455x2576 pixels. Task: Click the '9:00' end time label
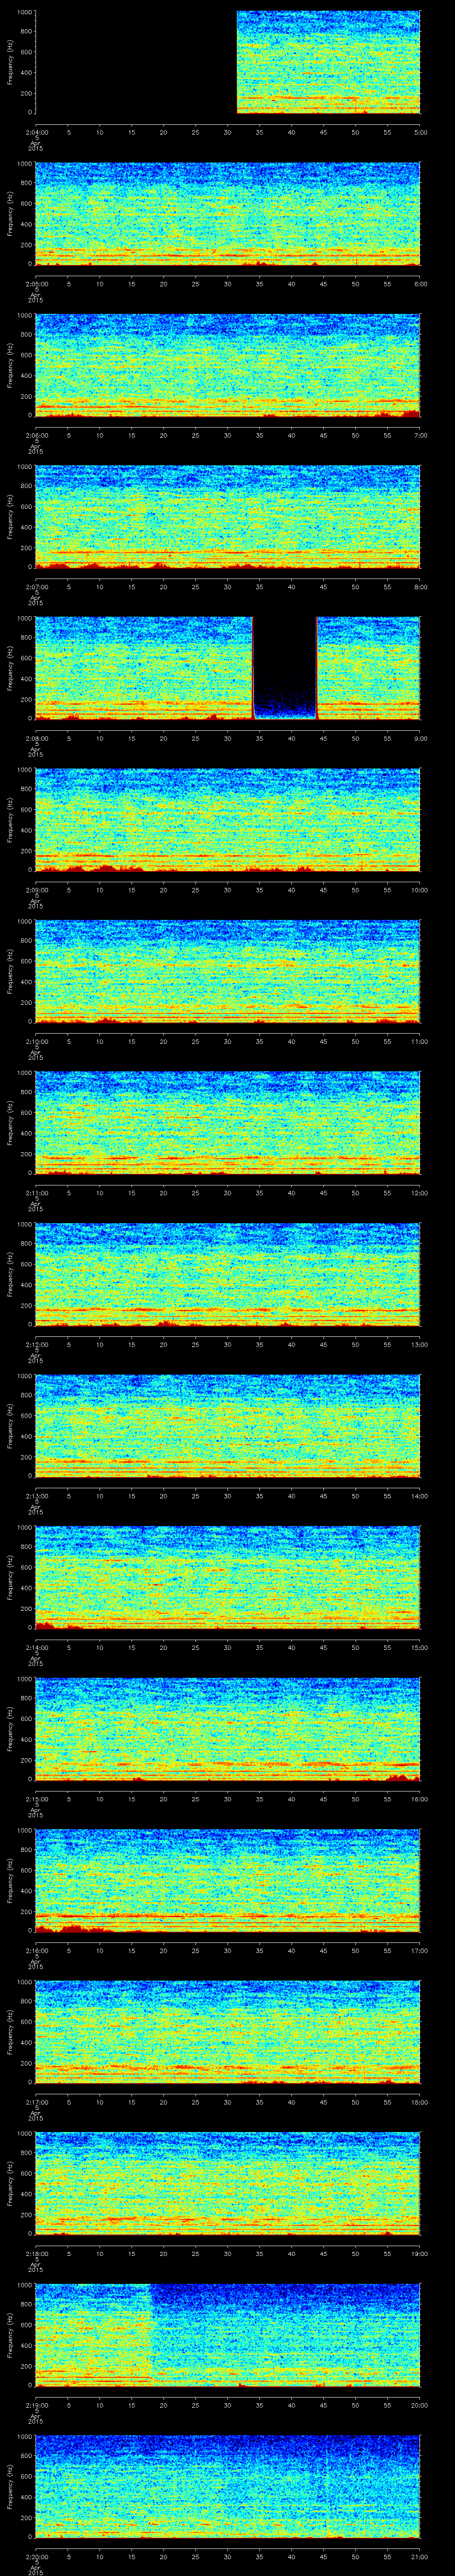pyautogui.click(x=421, y=738)
